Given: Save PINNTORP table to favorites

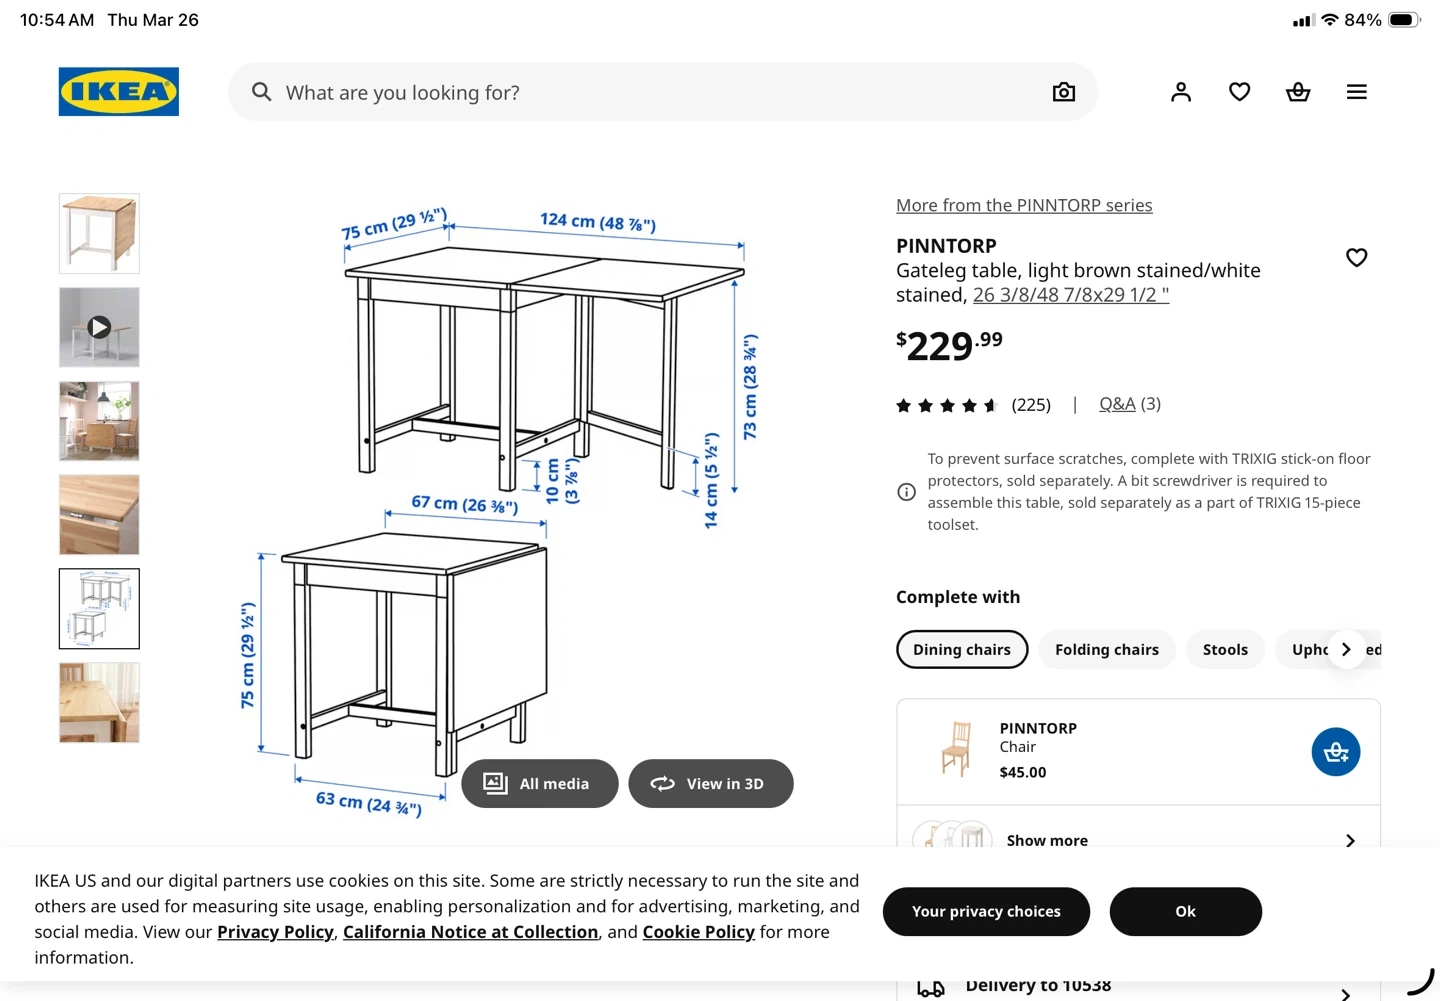Looking at the screenshot, I should click(x=1356, y=258).
